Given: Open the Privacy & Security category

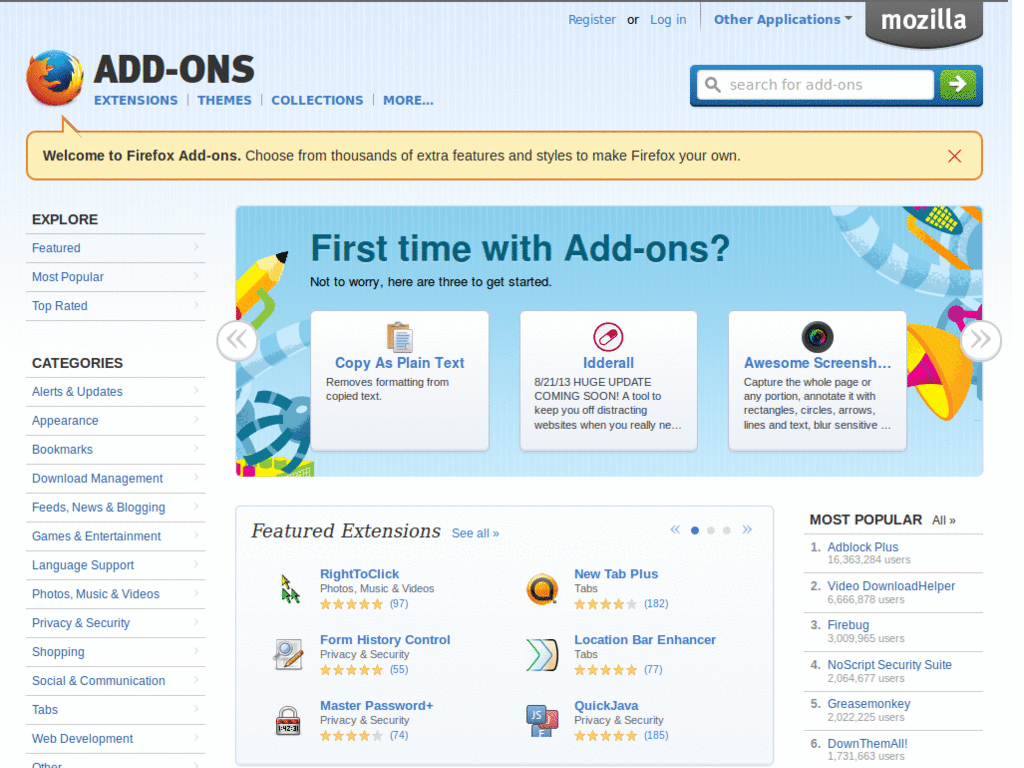Looking at the screenshot, I should pyautogui.click(x=81, y=623).
